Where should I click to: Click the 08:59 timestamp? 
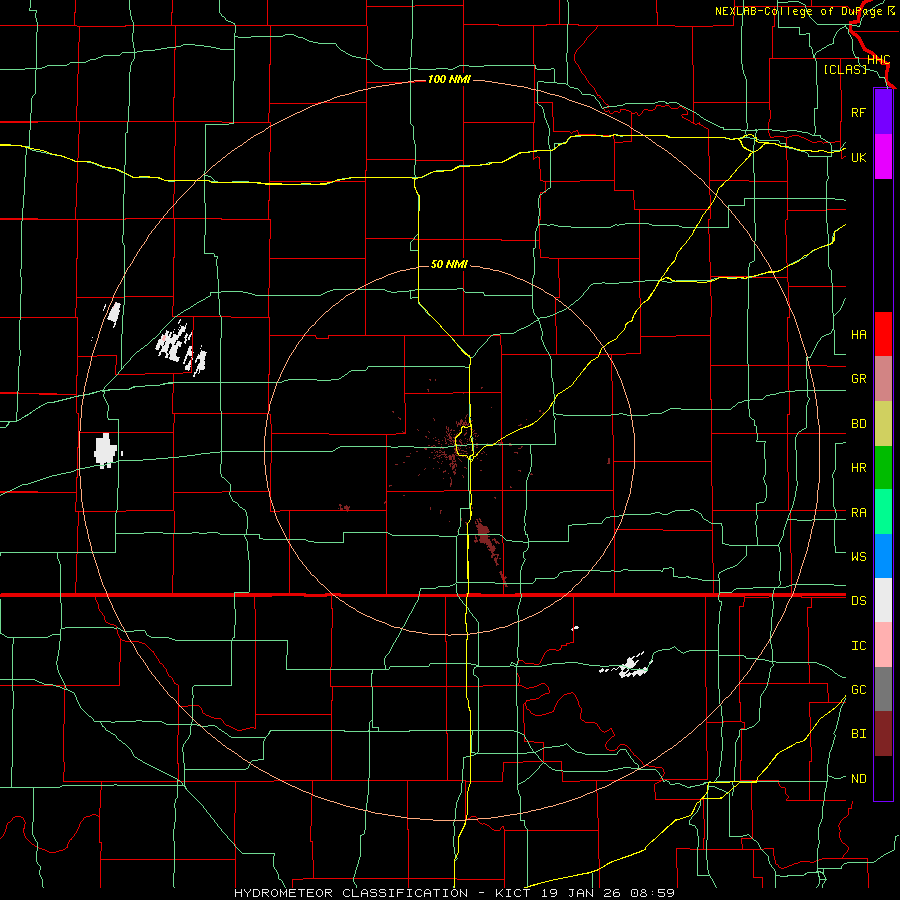click(652, 893)
